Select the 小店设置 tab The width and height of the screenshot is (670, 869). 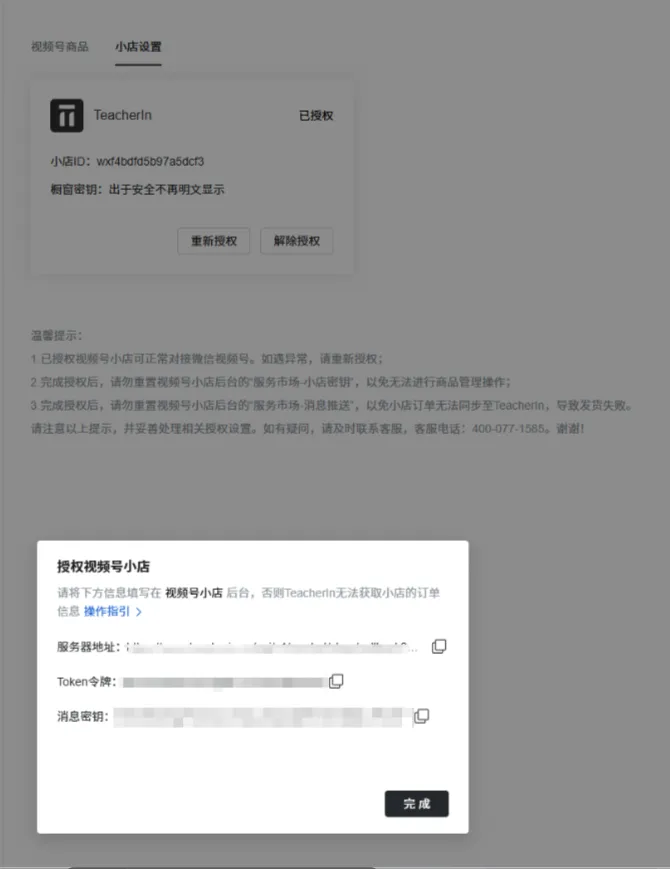(138, 47)
